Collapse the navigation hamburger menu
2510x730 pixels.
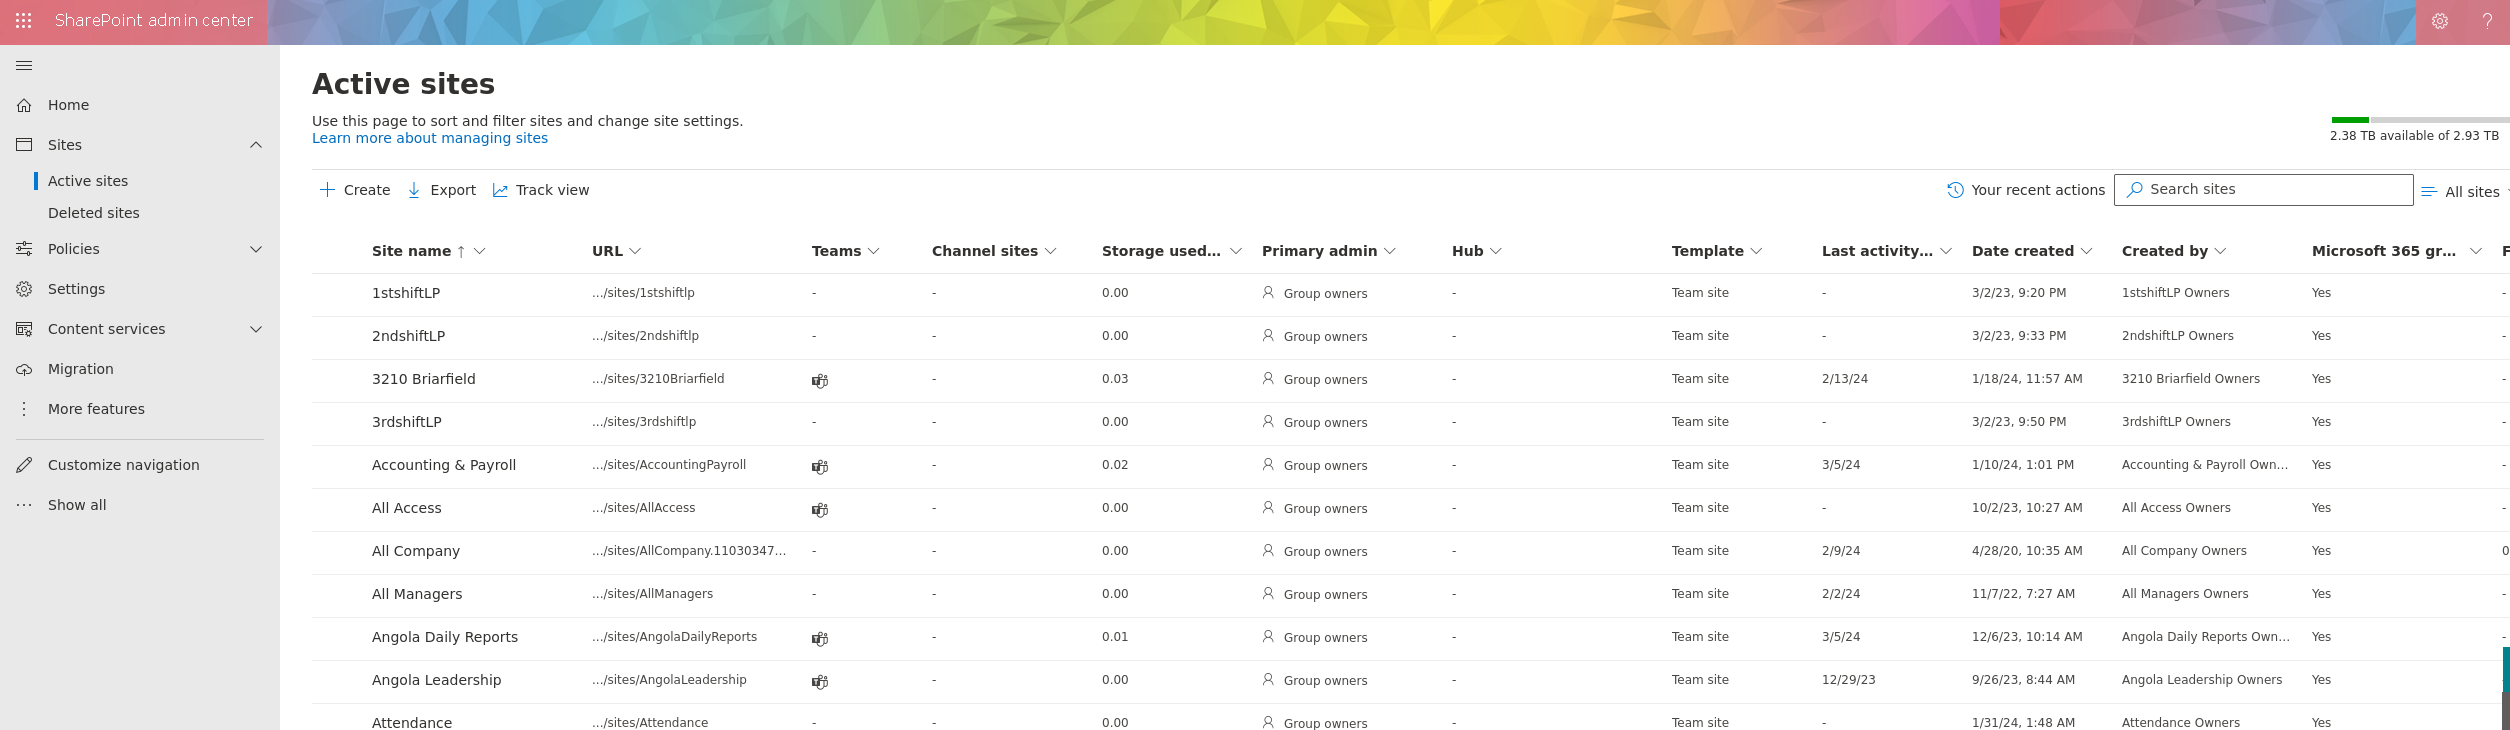[24, 65]
